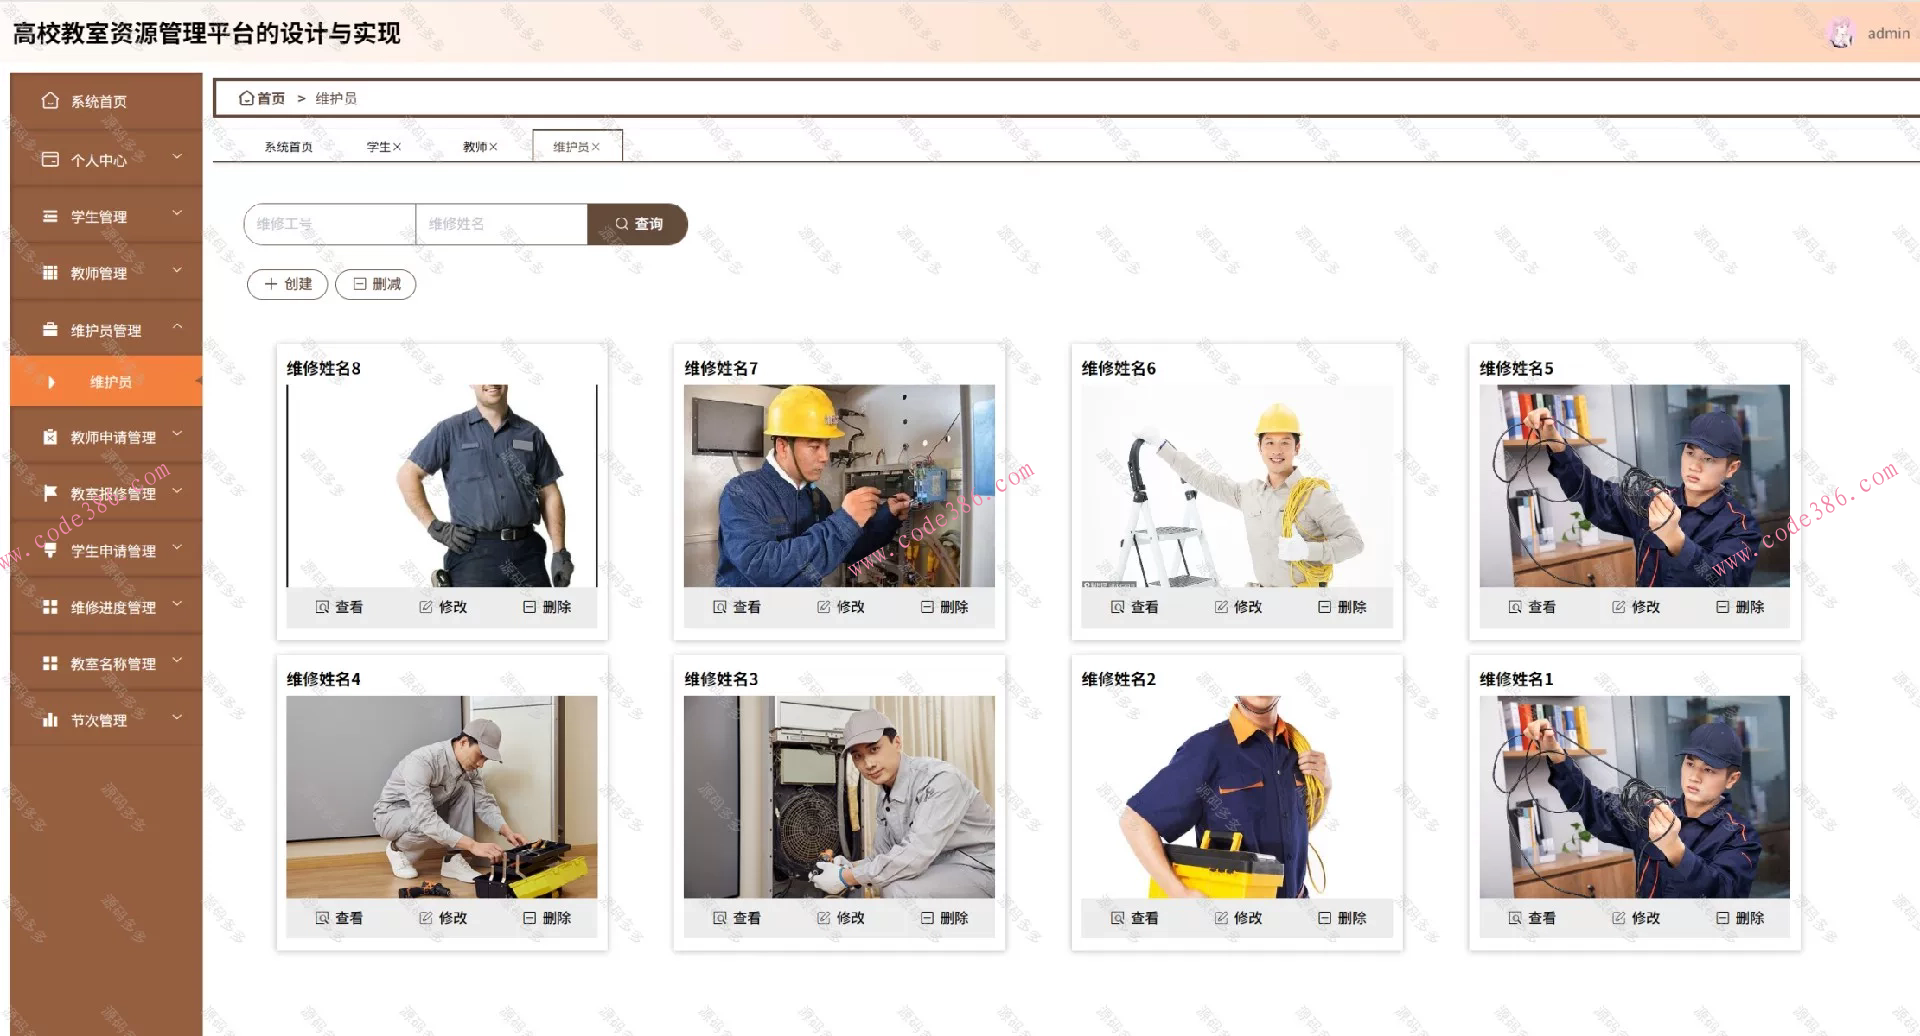The height and width of the screenshot is (1036, 1920).
Task: Click the 维修工号 input field
Action: coord(330,224)
